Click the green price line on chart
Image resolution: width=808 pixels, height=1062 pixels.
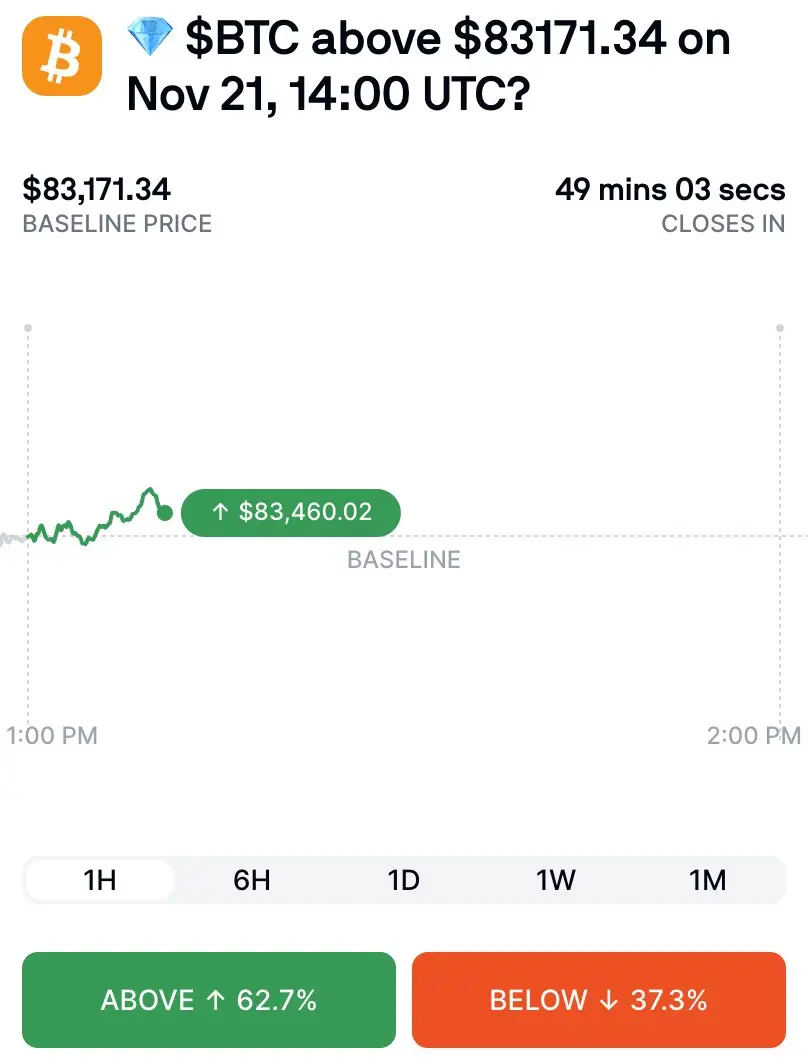point(95,518)
